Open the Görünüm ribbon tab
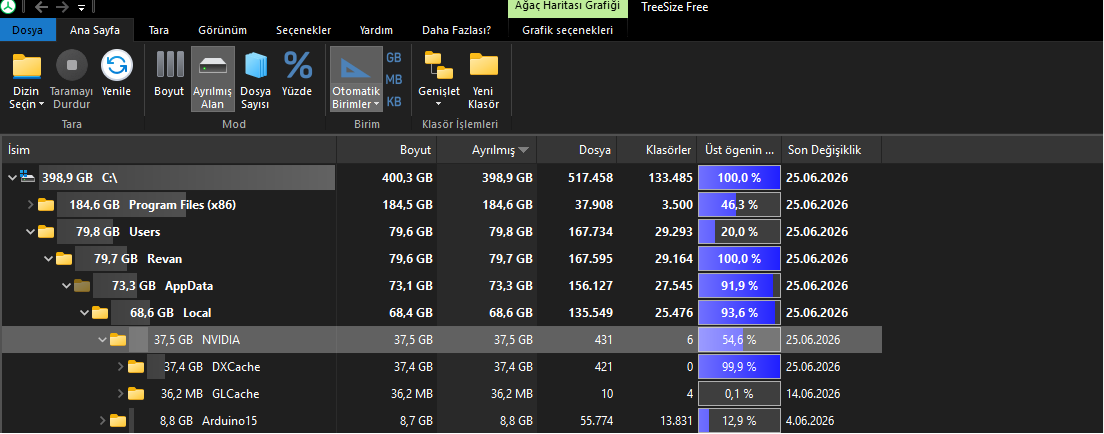 coord(222,30)
